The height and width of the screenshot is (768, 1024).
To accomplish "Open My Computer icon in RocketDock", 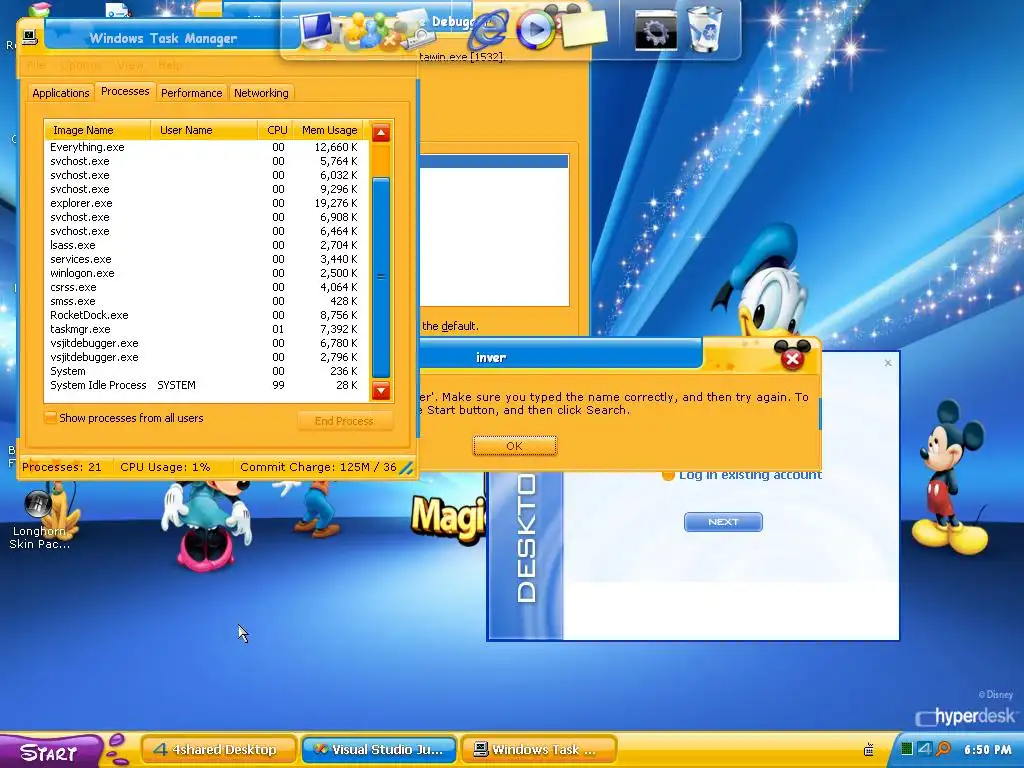I will click(318, 29).
